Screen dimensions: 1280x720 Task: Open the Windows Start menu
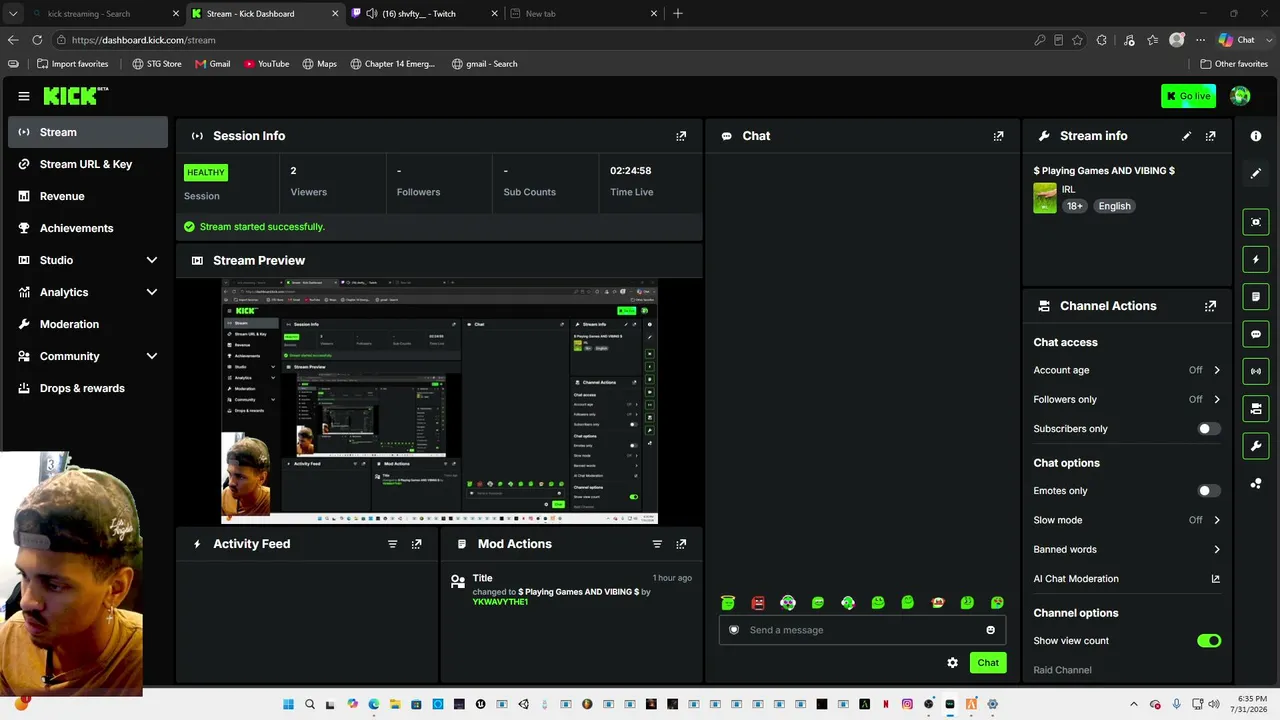pyautogui.click(x=288, y=704)
